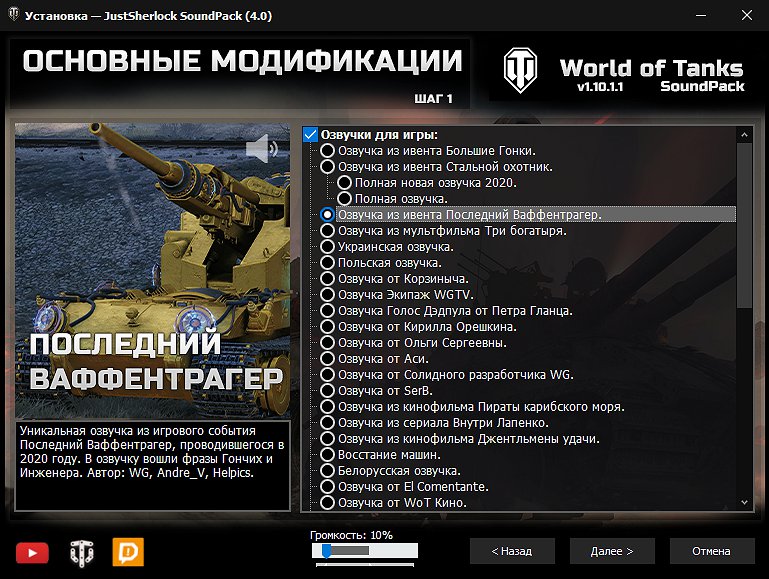769x579 pixels.
Task: Click the installer icon in the title bar
Action: coord(14,15)
